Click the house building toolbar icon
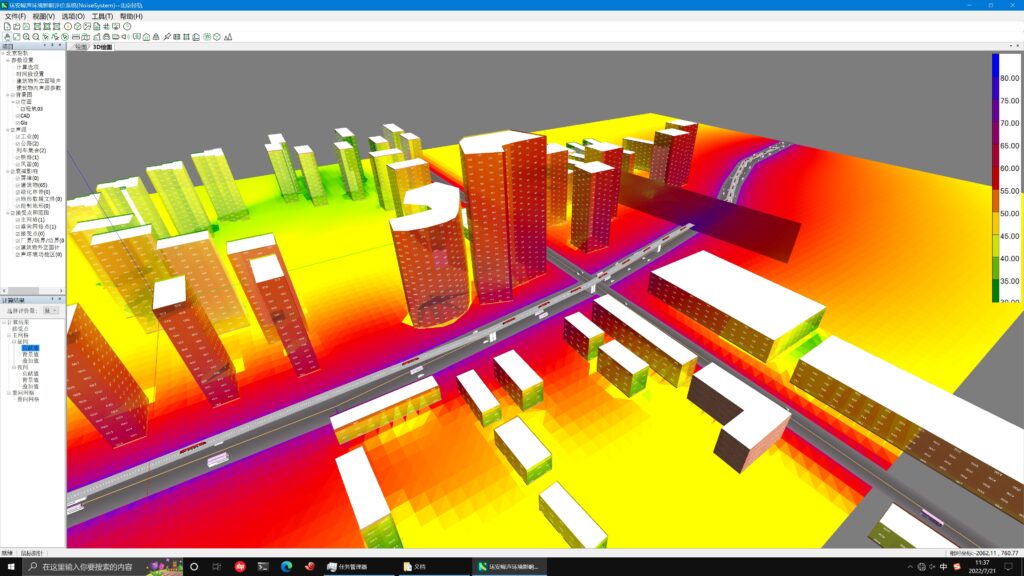 click(146, 37)
